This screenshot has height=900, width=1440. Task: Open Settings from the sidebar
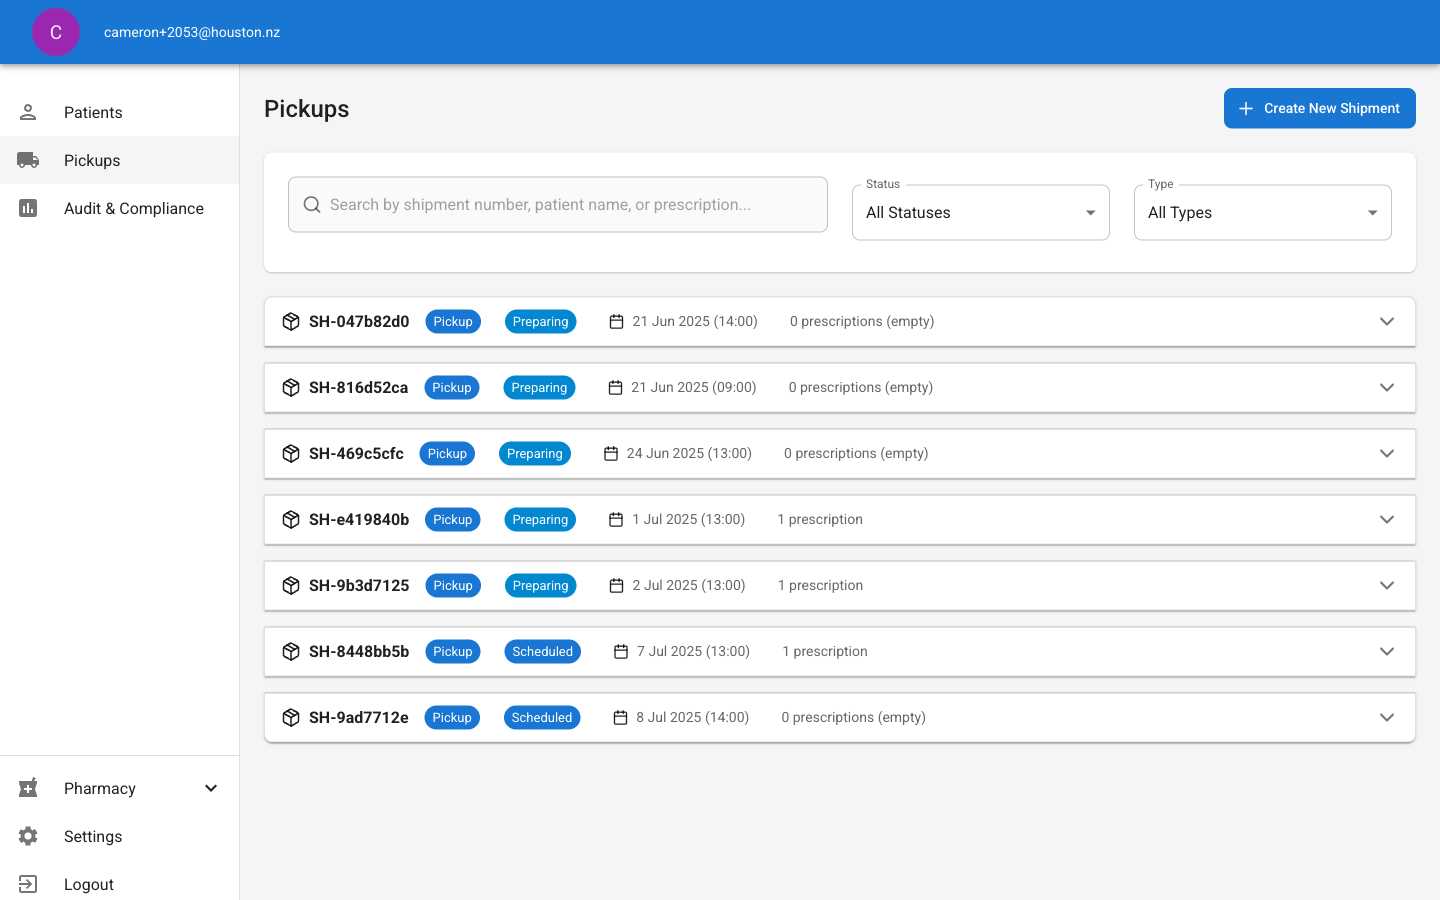(120, 836)
